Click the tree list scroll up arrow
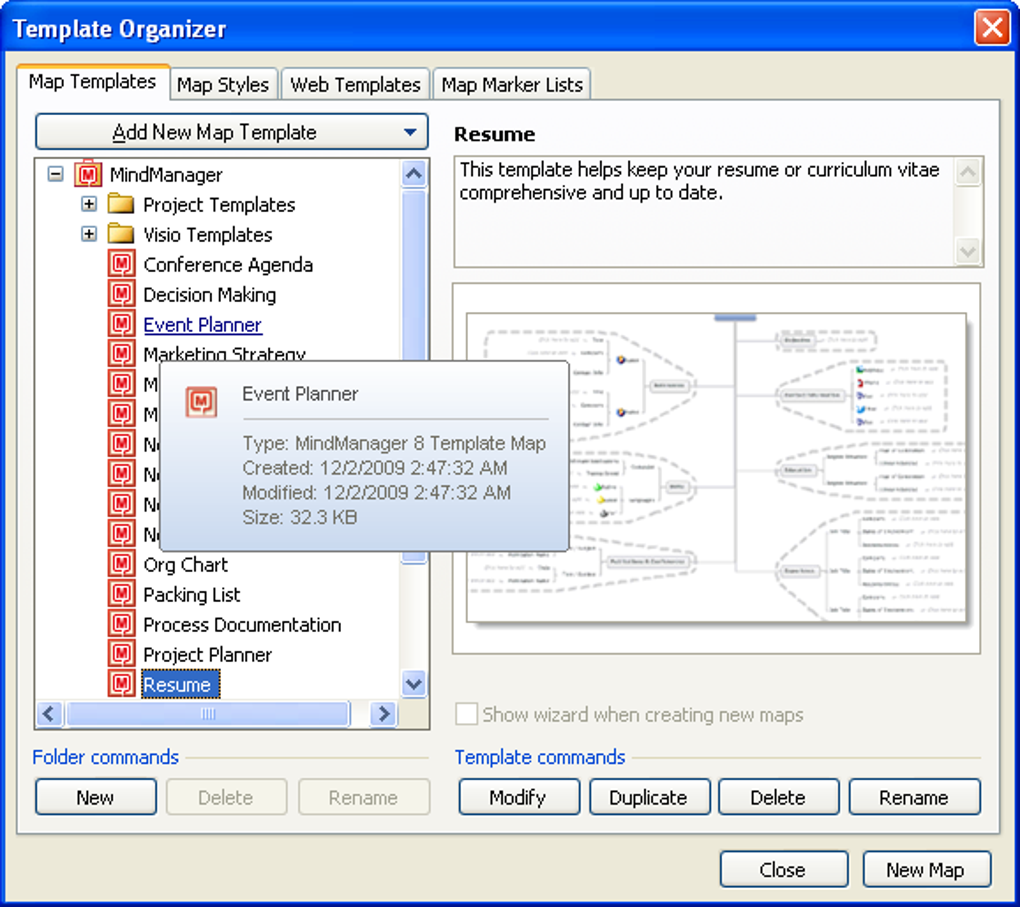Image resolution: width=1020 pixels, height=907 pixels. click(x=414, y=174)
